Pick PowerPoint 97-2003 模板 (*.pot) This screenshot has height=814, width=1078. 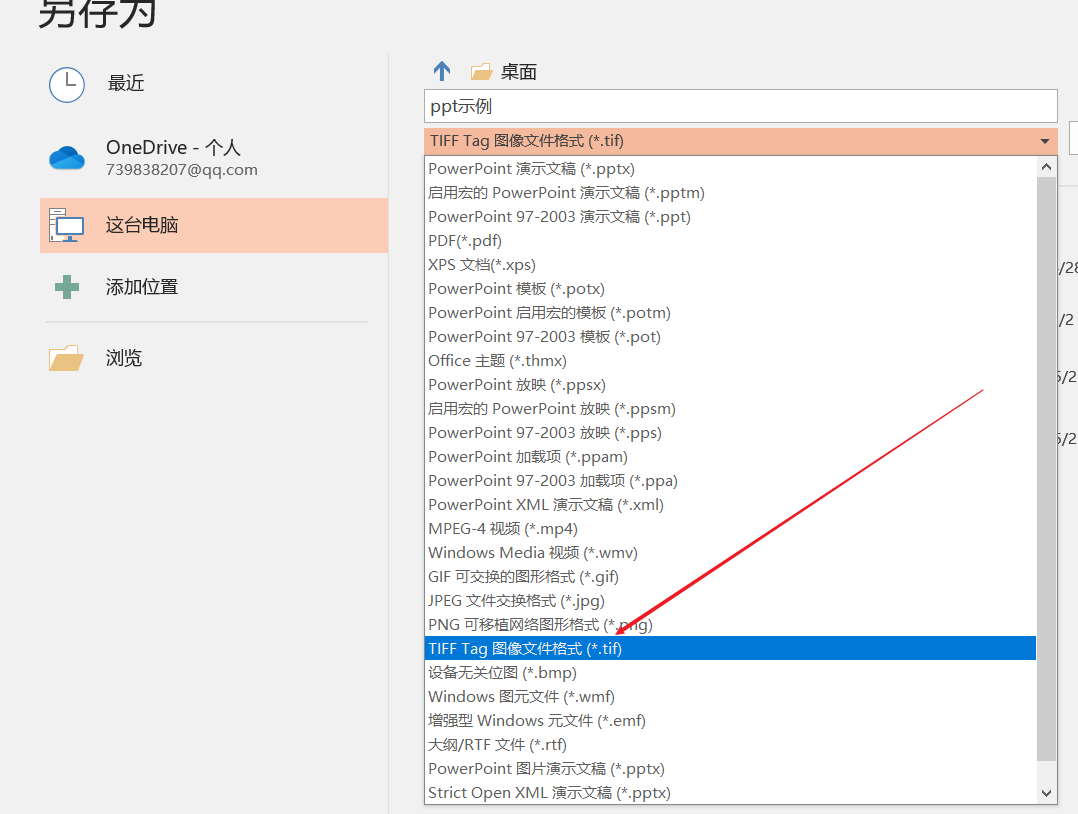[730, 337]
